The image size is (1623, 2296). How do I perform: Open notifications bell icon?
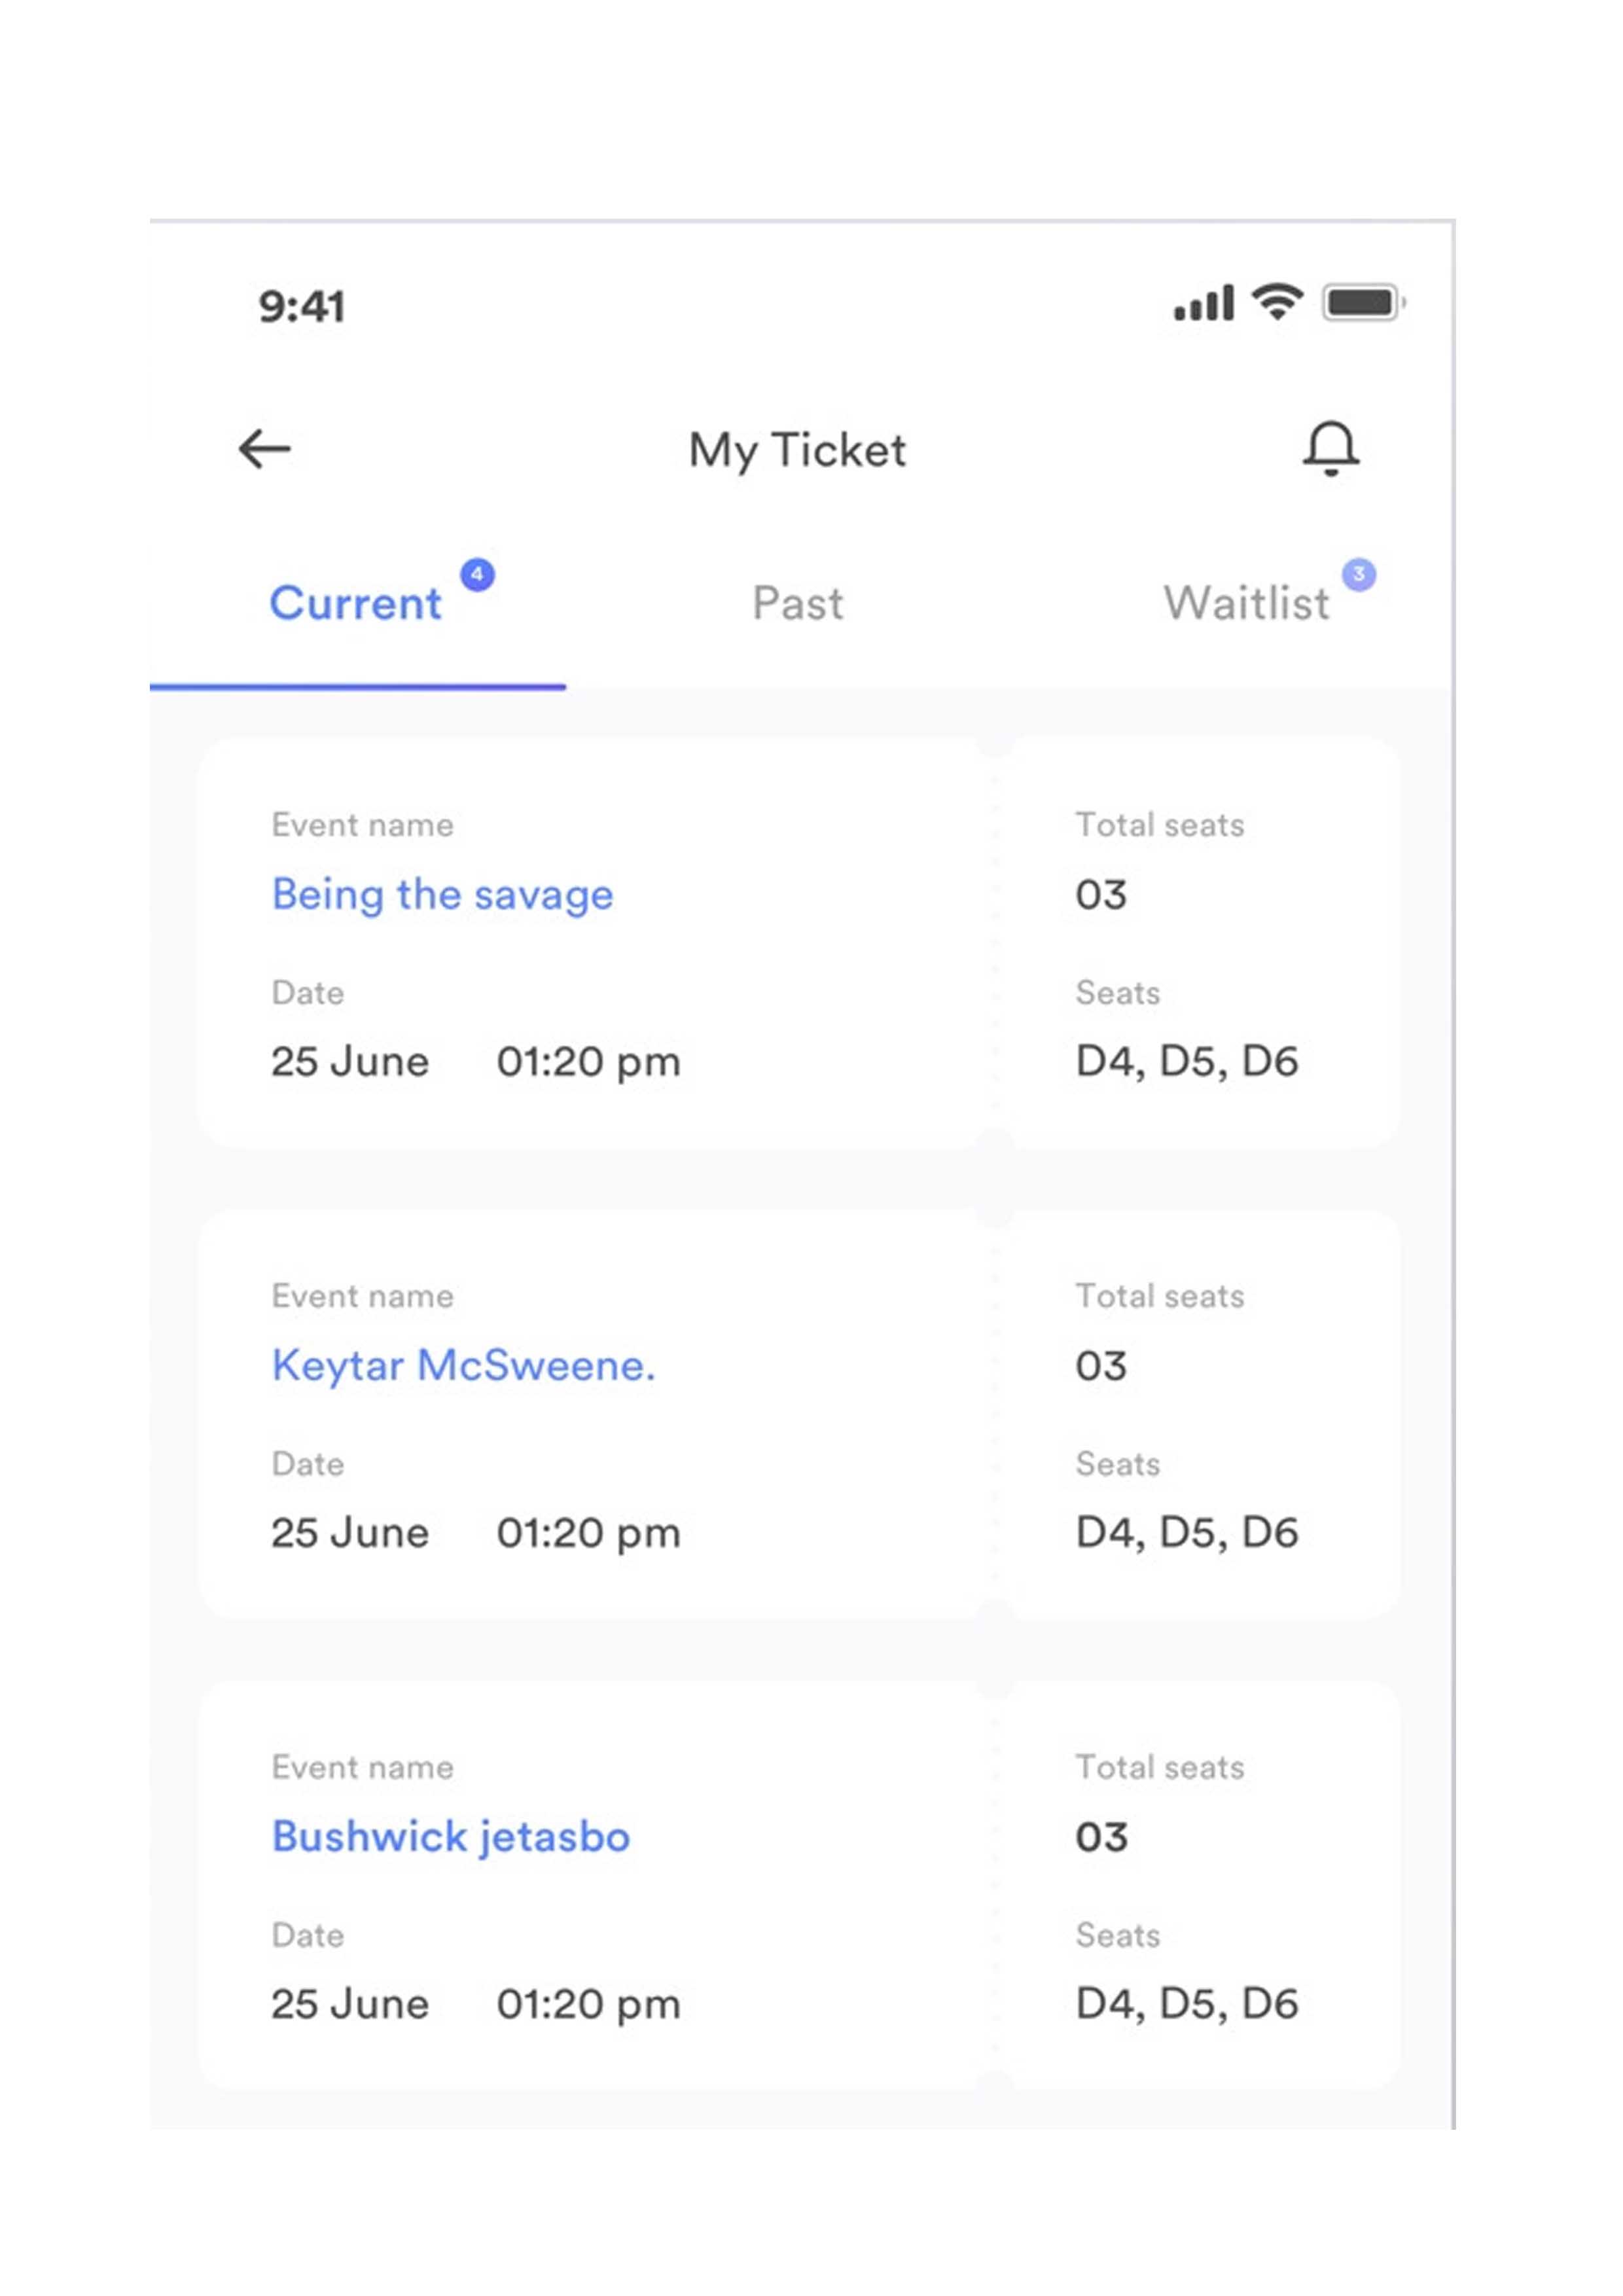click(1330, 448)
